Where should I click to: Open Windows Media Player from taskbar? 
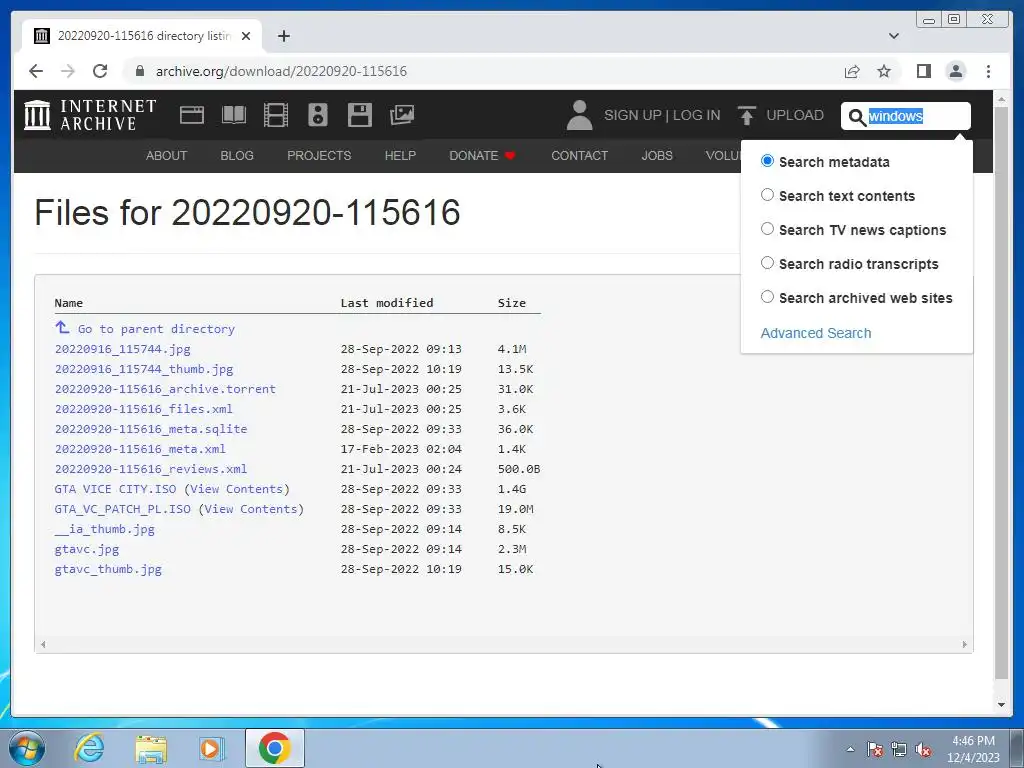coord(212,748)
